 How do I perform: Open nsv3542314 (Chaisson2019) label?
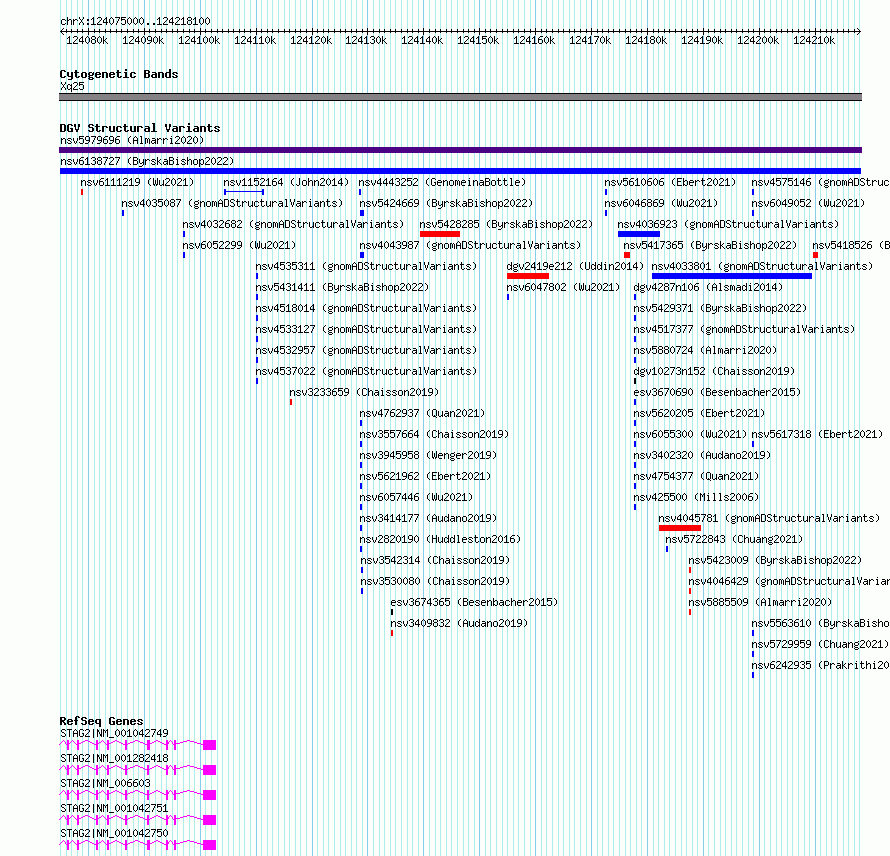[x=435, y=560]
